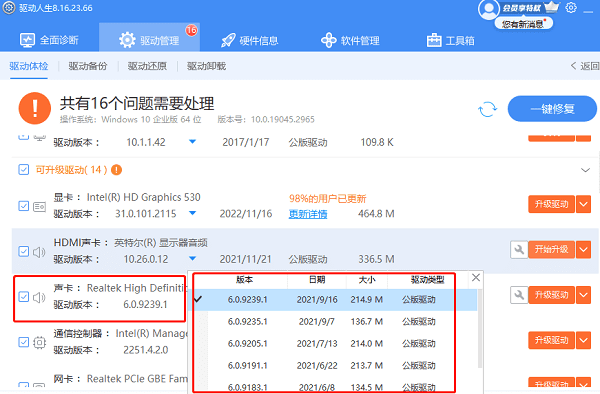Switch to the 全面诊断 tab
Screen dimensions: 600x394
49,40
